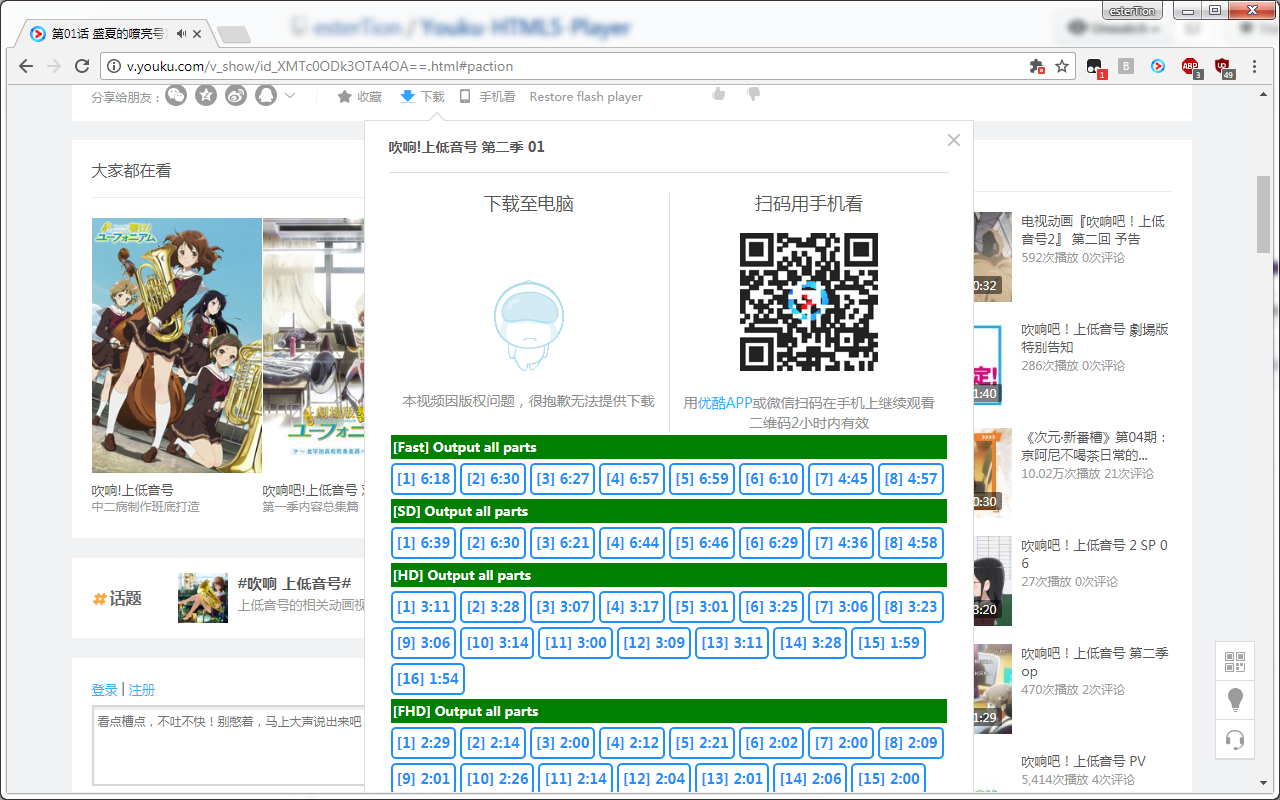1280x800 pixels.
Task: Select SD part [7] 4:36
Action: pyautogui.click(x=841, y=543)
